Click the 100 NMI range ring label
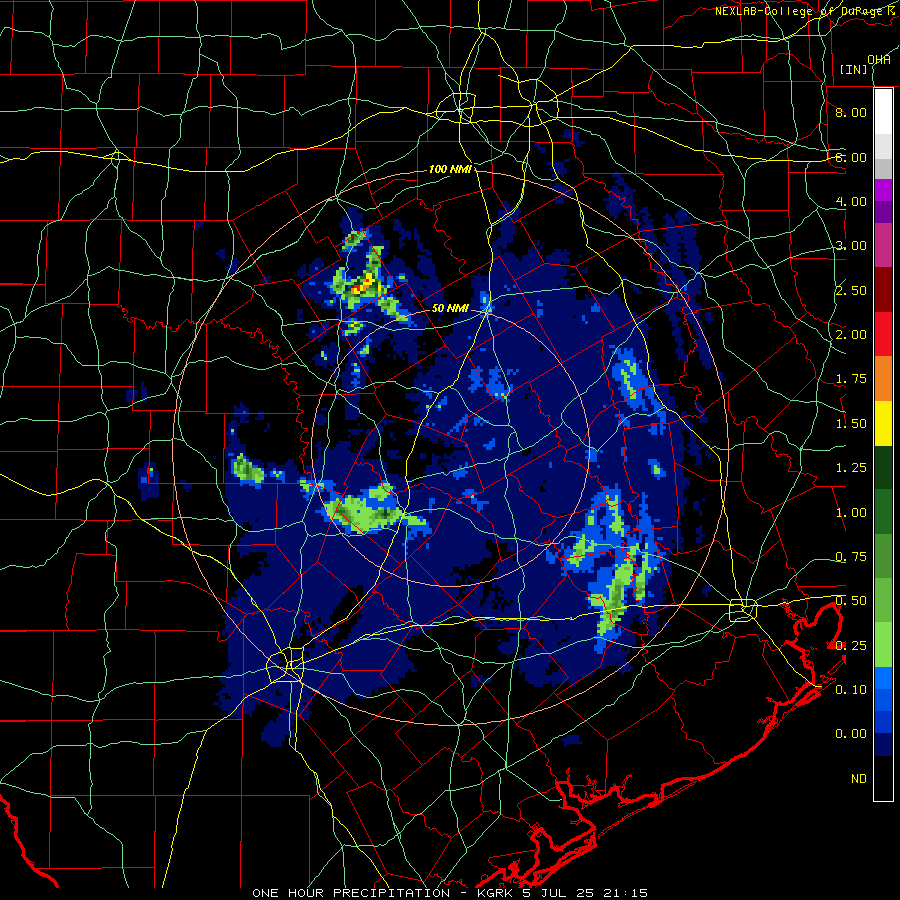This screenshot has width=900, height=900. pyautogui.click(x=450, y=169)
